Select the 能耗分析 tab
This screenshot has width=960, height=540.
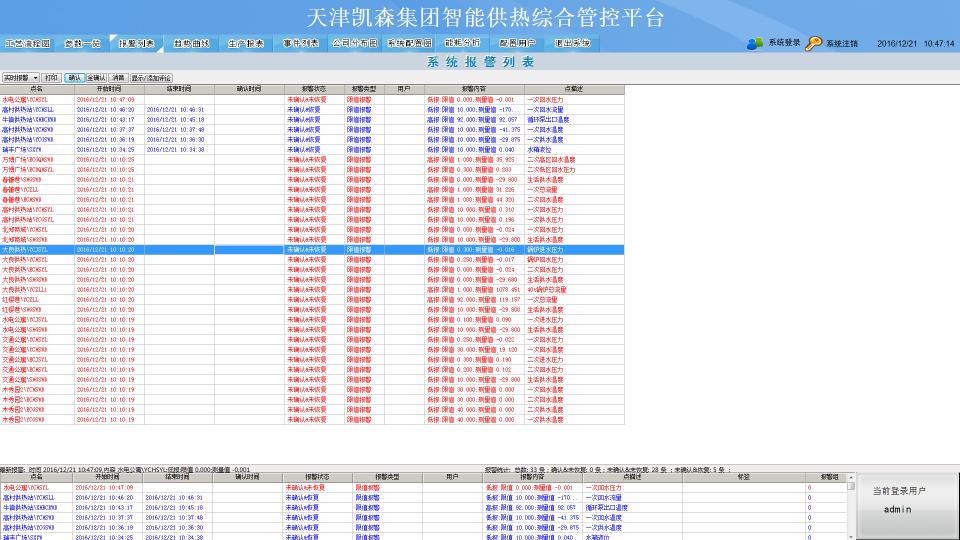tap(463, 44)
